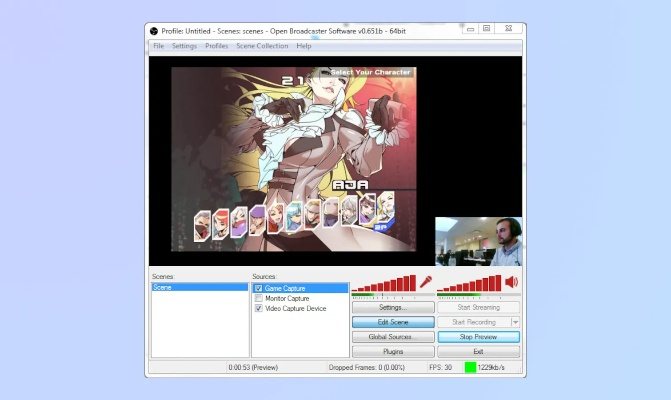Click the green bitrate status indicator

[x=470, y=368]
